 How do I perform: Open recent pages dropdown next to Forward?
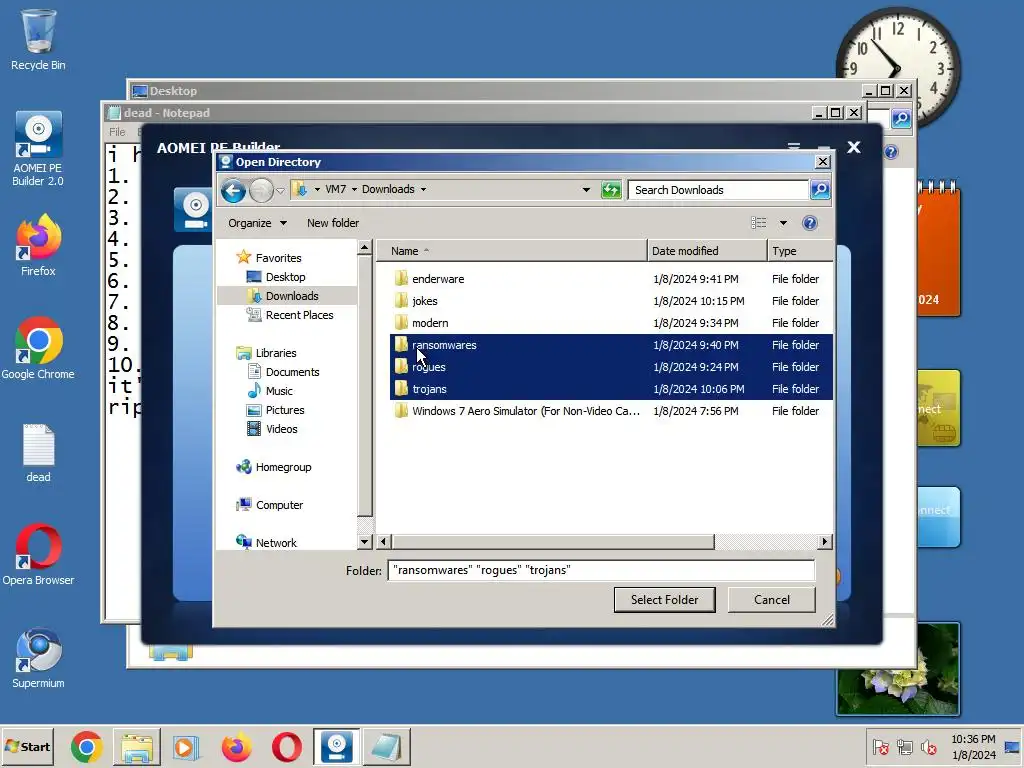point(280,191)
